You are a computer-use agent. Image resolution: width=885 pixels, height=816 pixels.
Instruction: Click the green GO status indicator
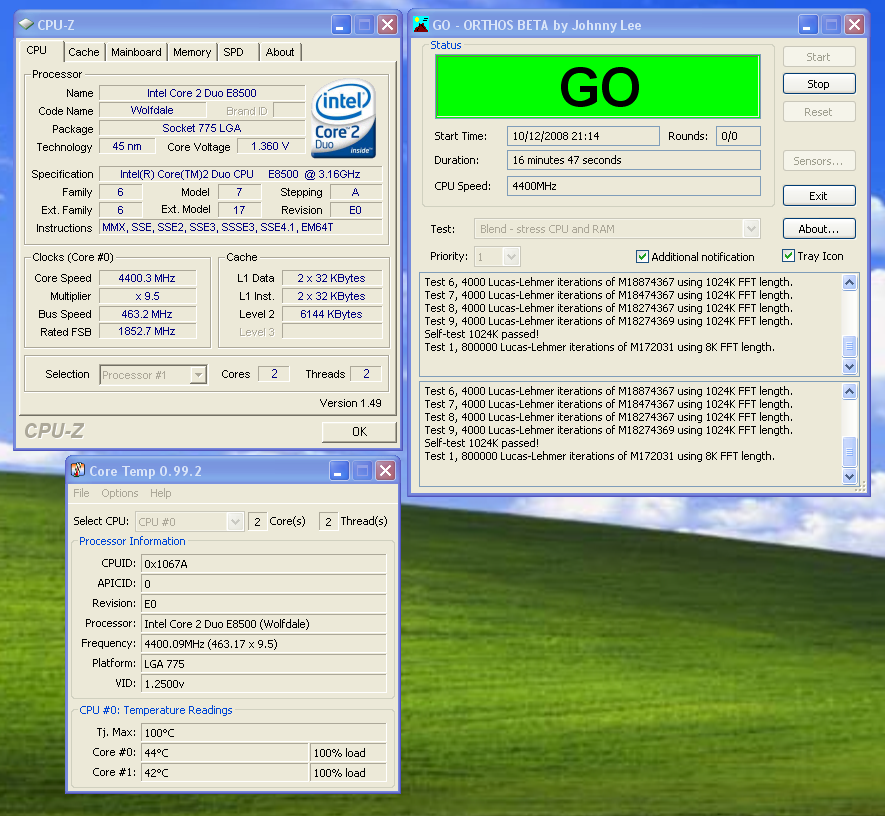point(598,87)
